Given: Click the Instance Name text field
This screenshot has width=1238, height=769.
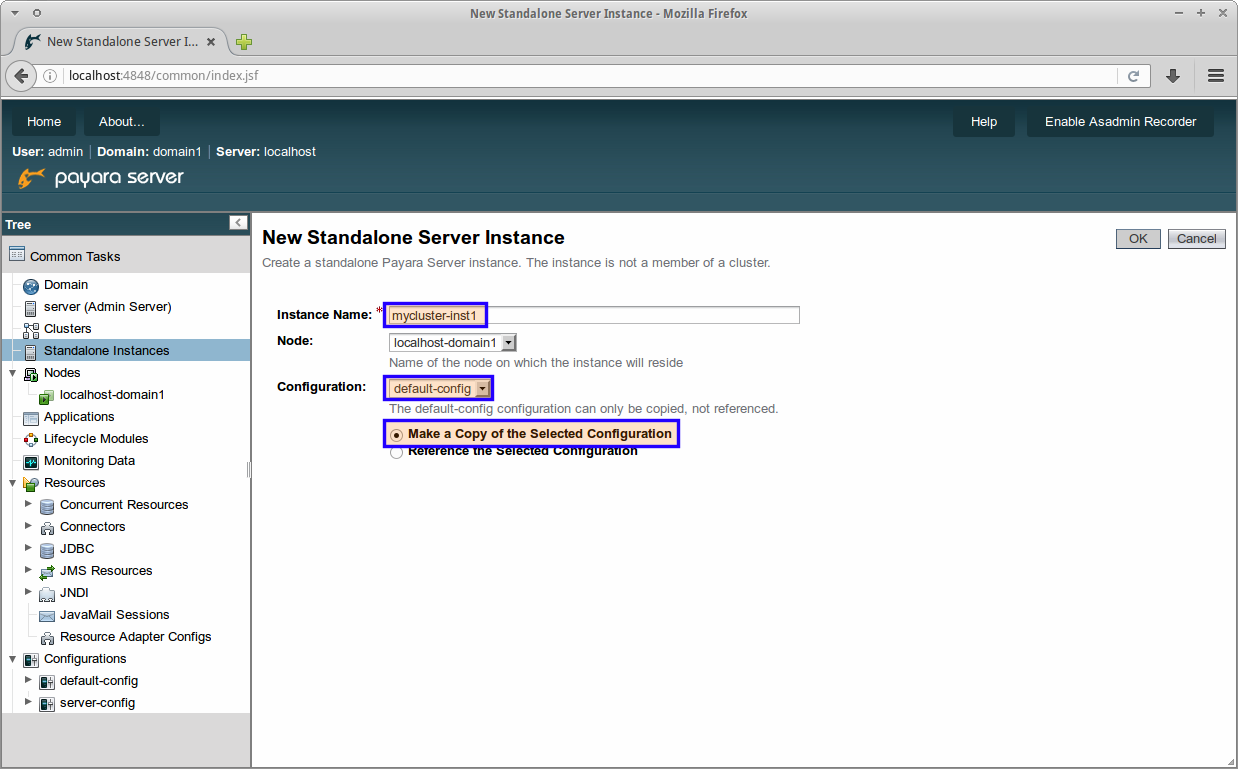Looking at the screenshot, I should (x=640, y=315).
